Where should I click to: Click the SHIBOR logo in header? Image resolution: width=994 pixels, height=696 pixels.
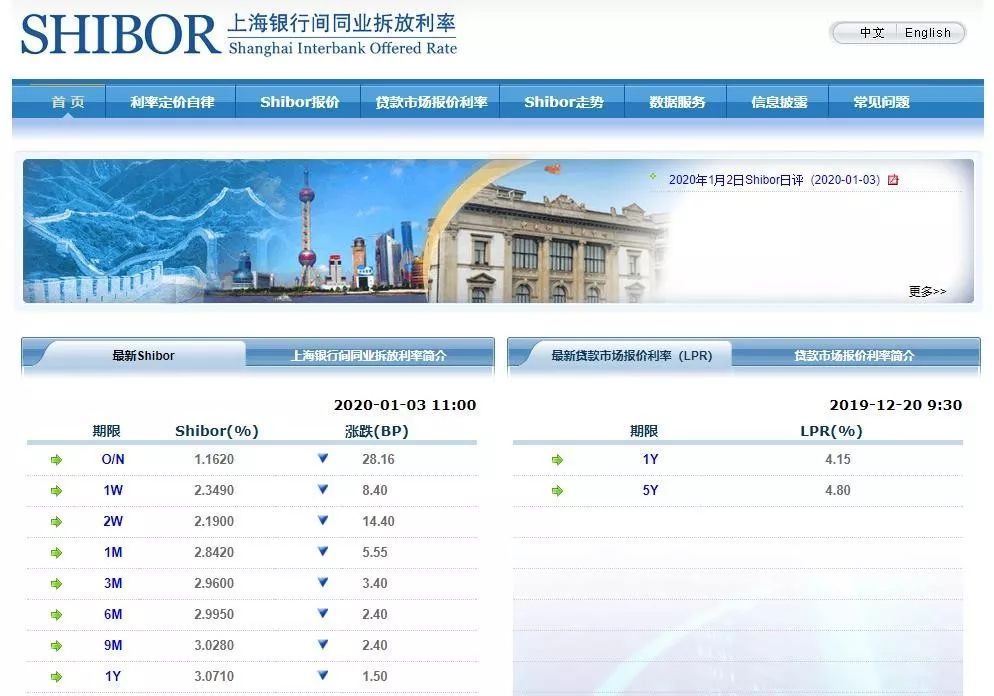(120, 34)
